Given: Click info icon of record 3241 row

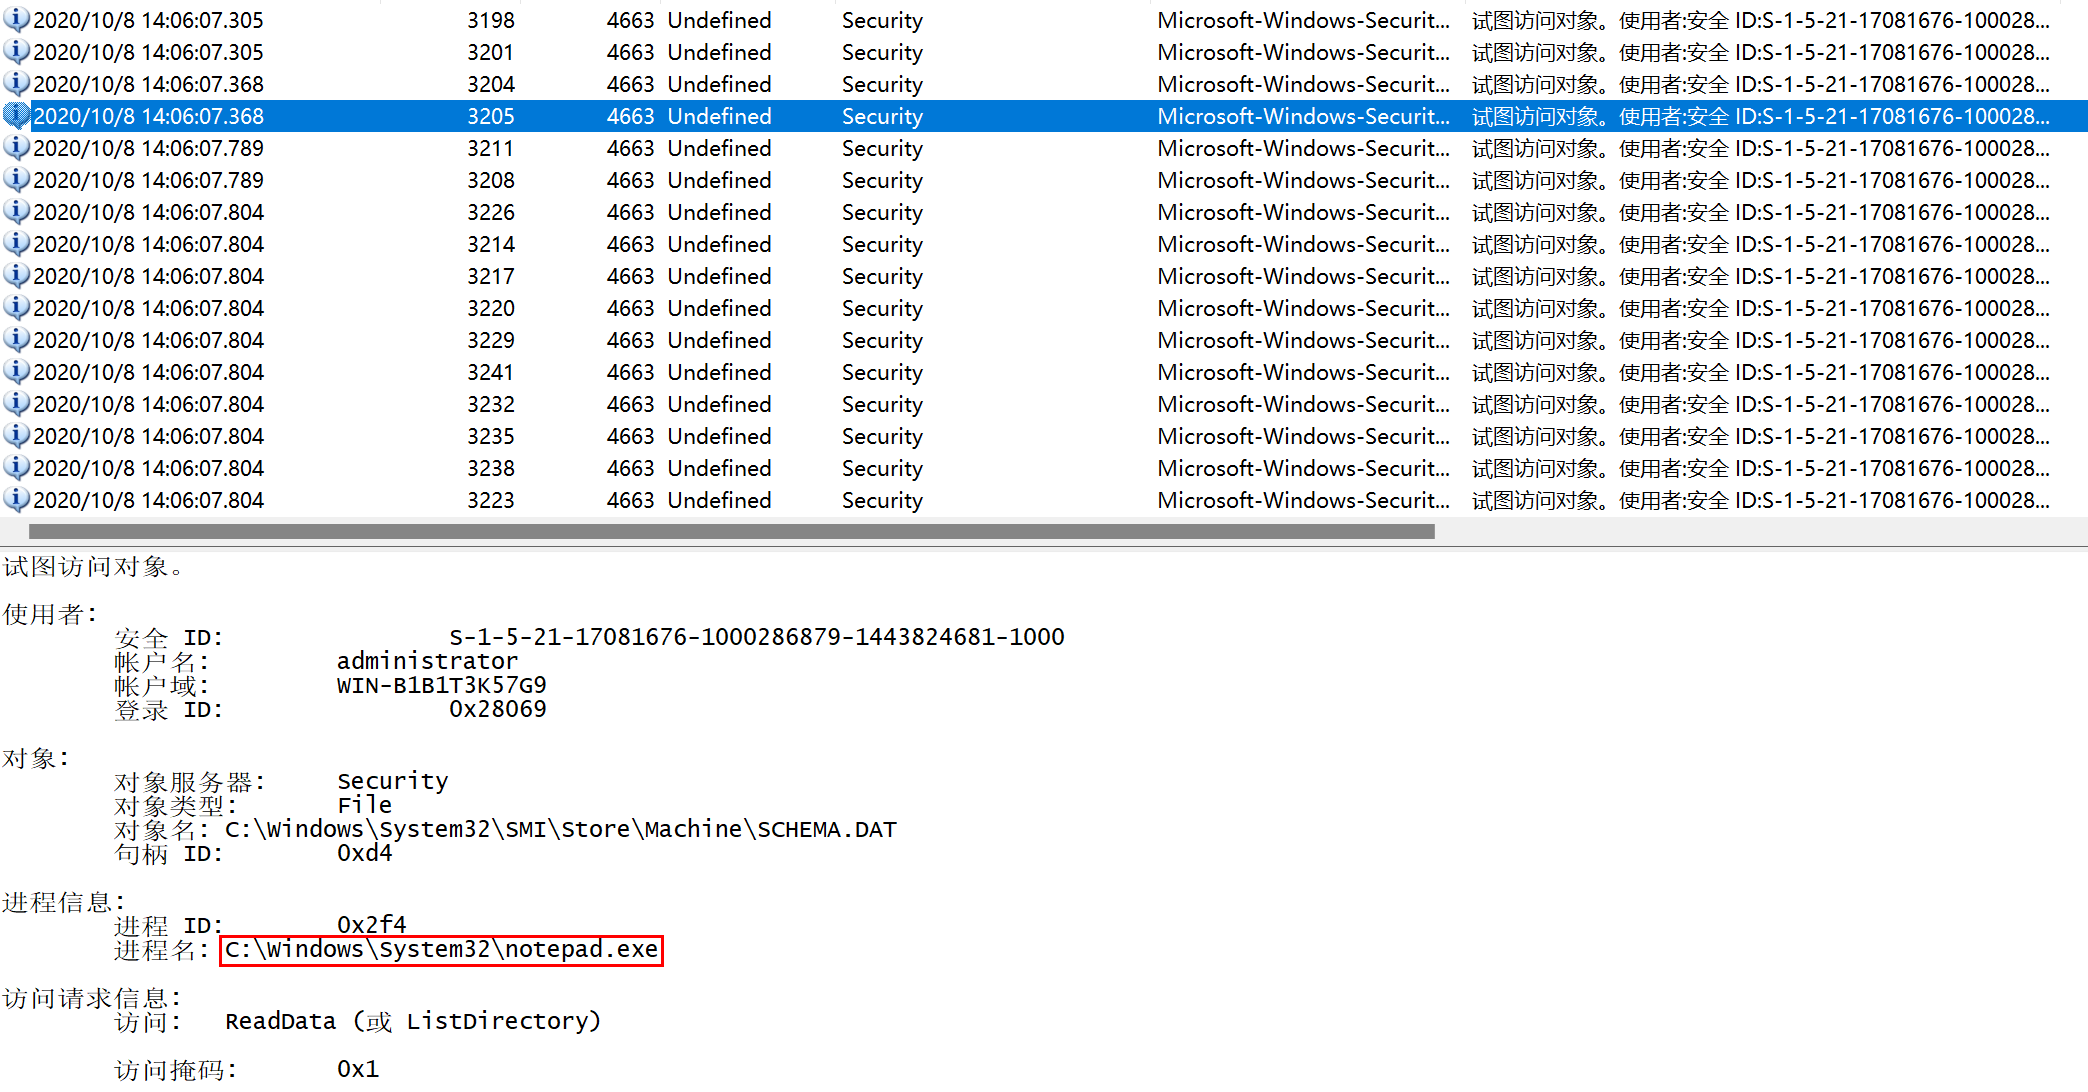Looking at the screenshot, I should click(15, 372).
